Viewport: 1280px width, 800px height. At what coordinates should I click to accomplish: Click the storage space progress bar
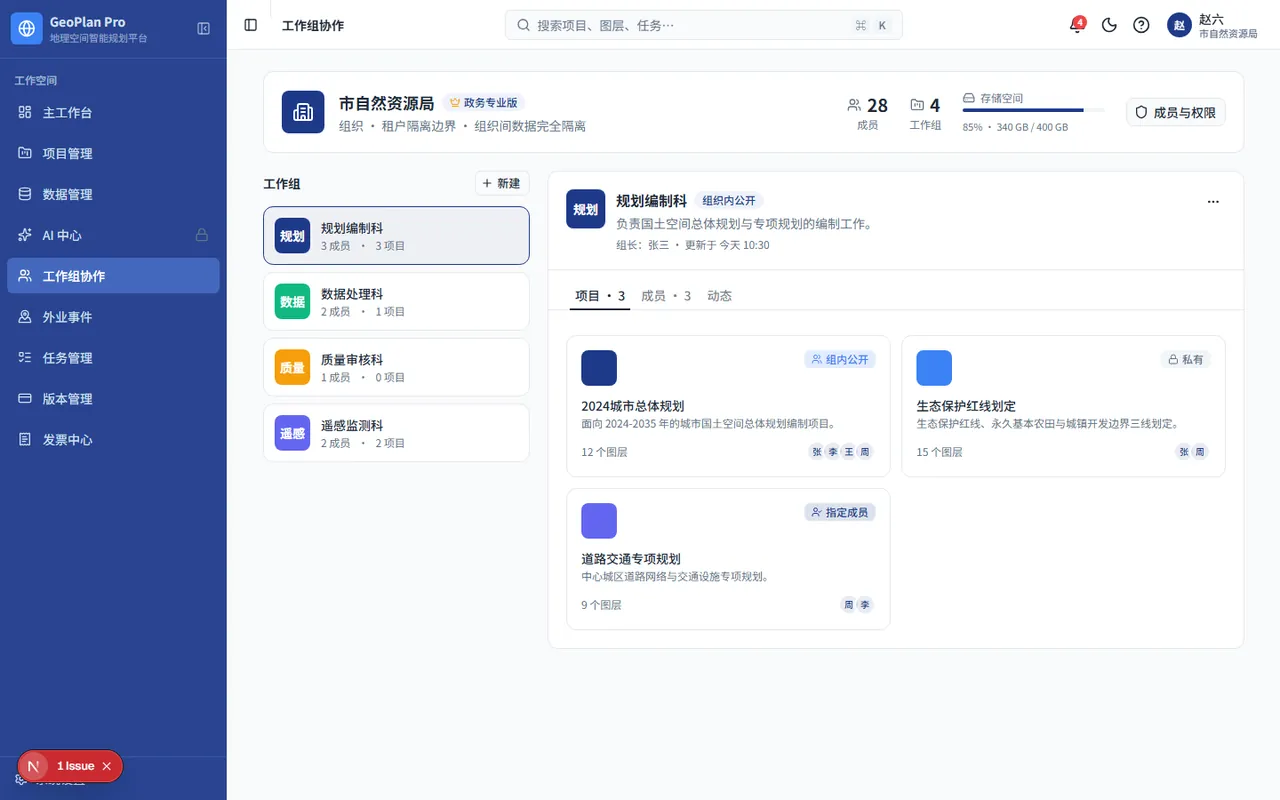(x=1034, y=110)
